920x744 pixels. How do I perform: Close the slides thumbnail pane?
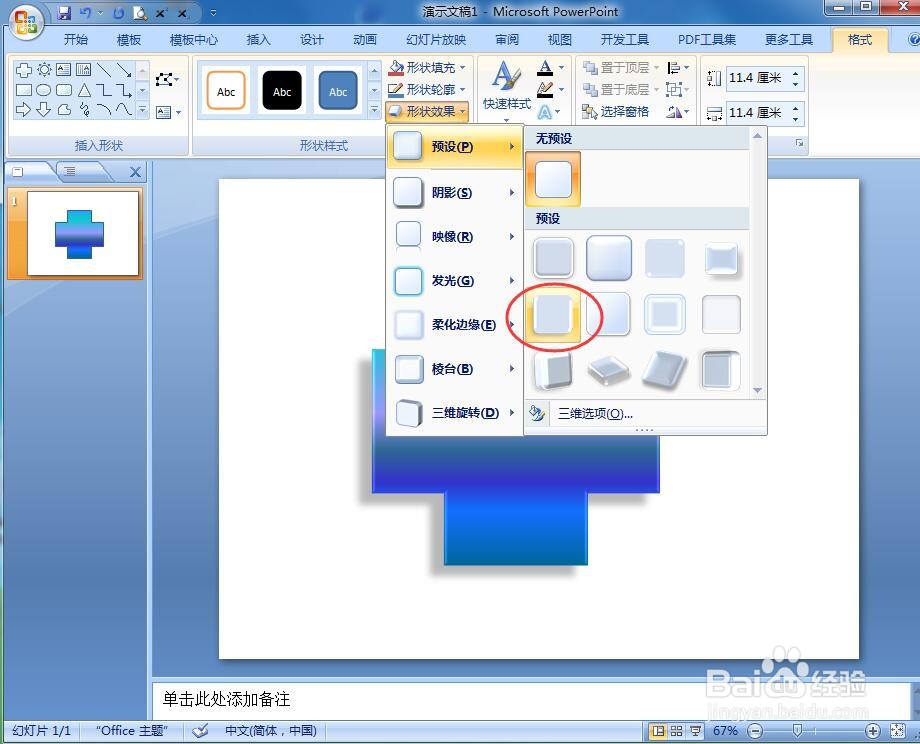point(135,172)
